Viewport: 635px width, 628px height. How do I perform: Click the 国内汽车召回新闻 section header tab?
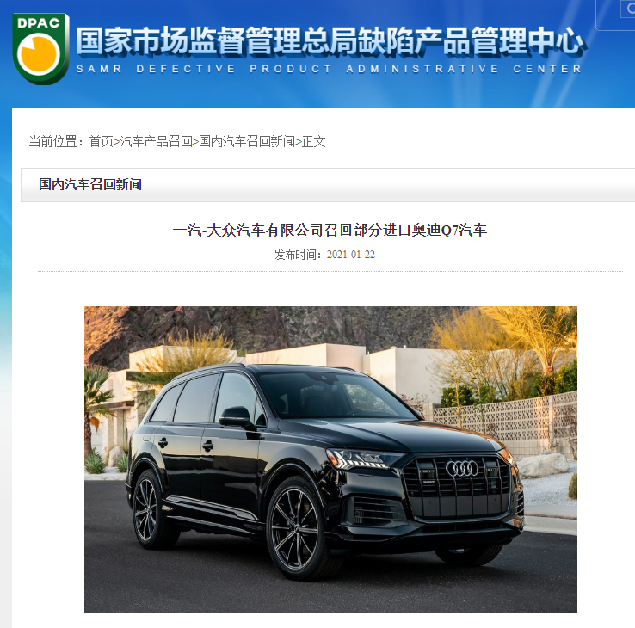(90, 184)
